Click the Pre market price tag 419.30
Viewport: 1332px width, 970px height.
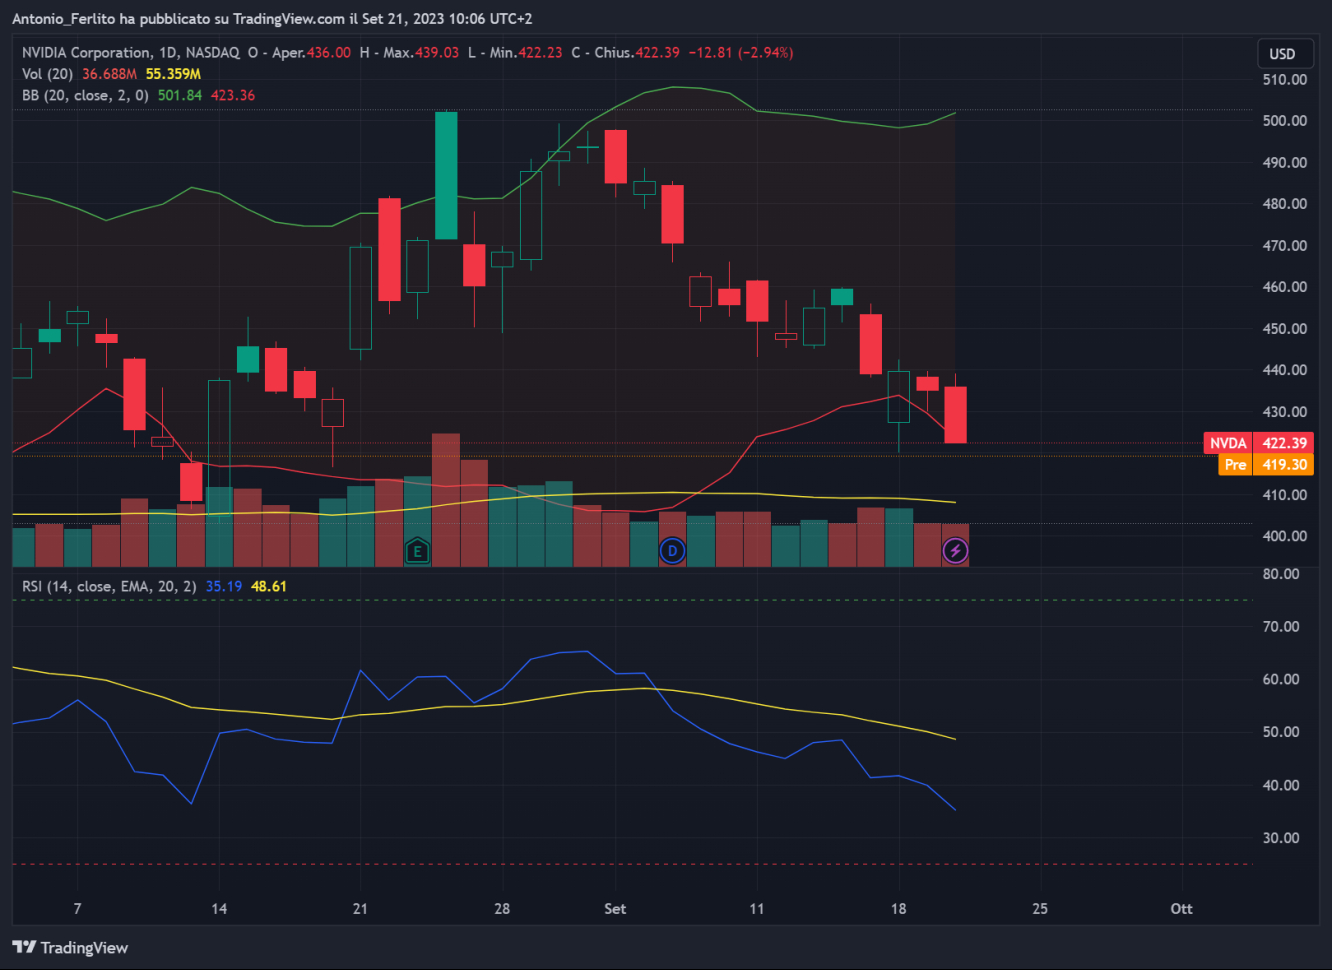click(1265, 464)
